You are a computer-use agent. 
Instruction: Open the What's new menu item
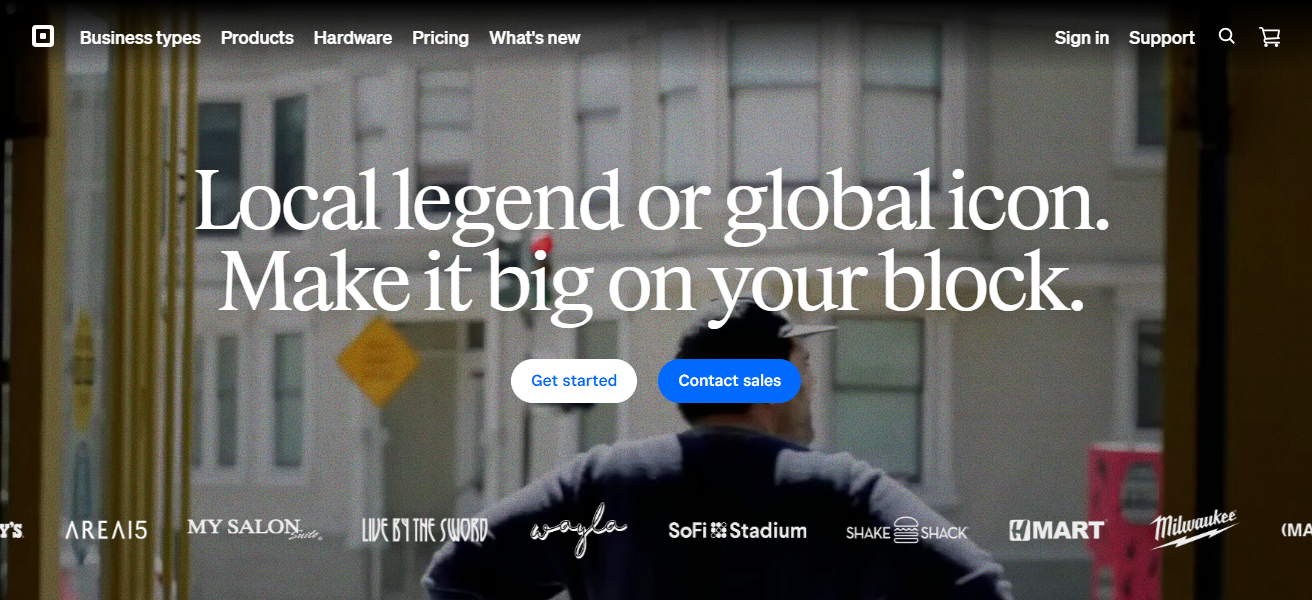point(535,38)
